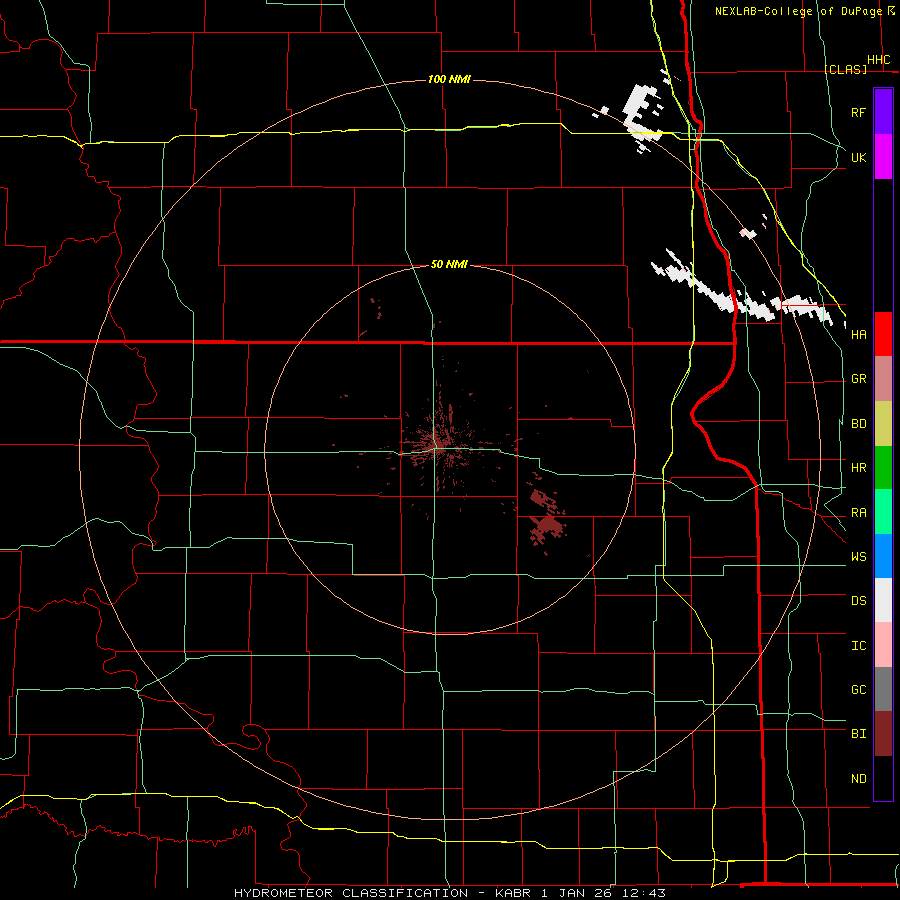Click the white DS legend color swatch
Viewport: 900px width, 900px height.
(x=883, y=600)
